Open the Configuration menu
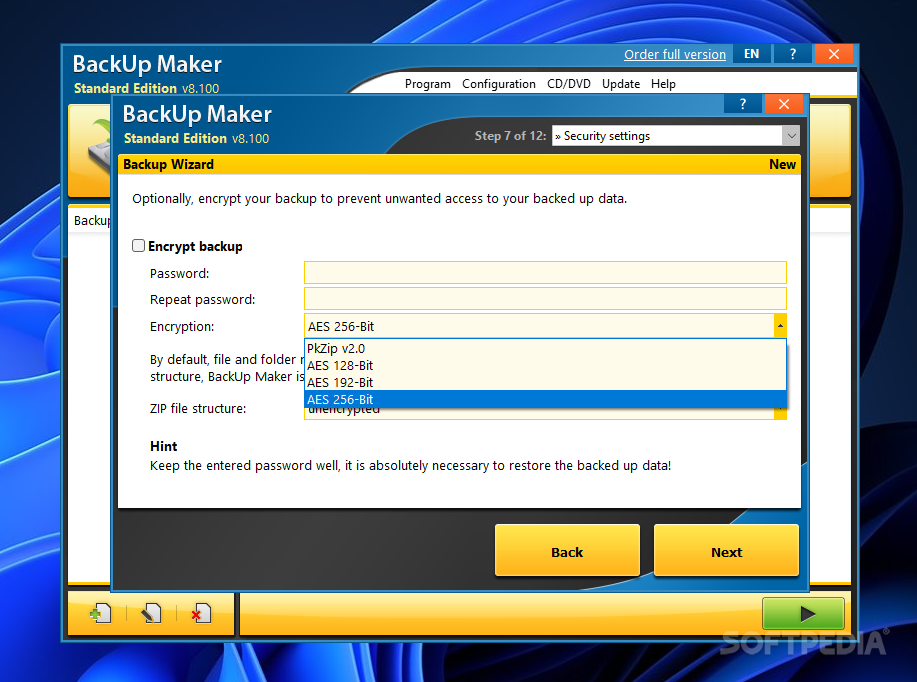 (499, 84)
